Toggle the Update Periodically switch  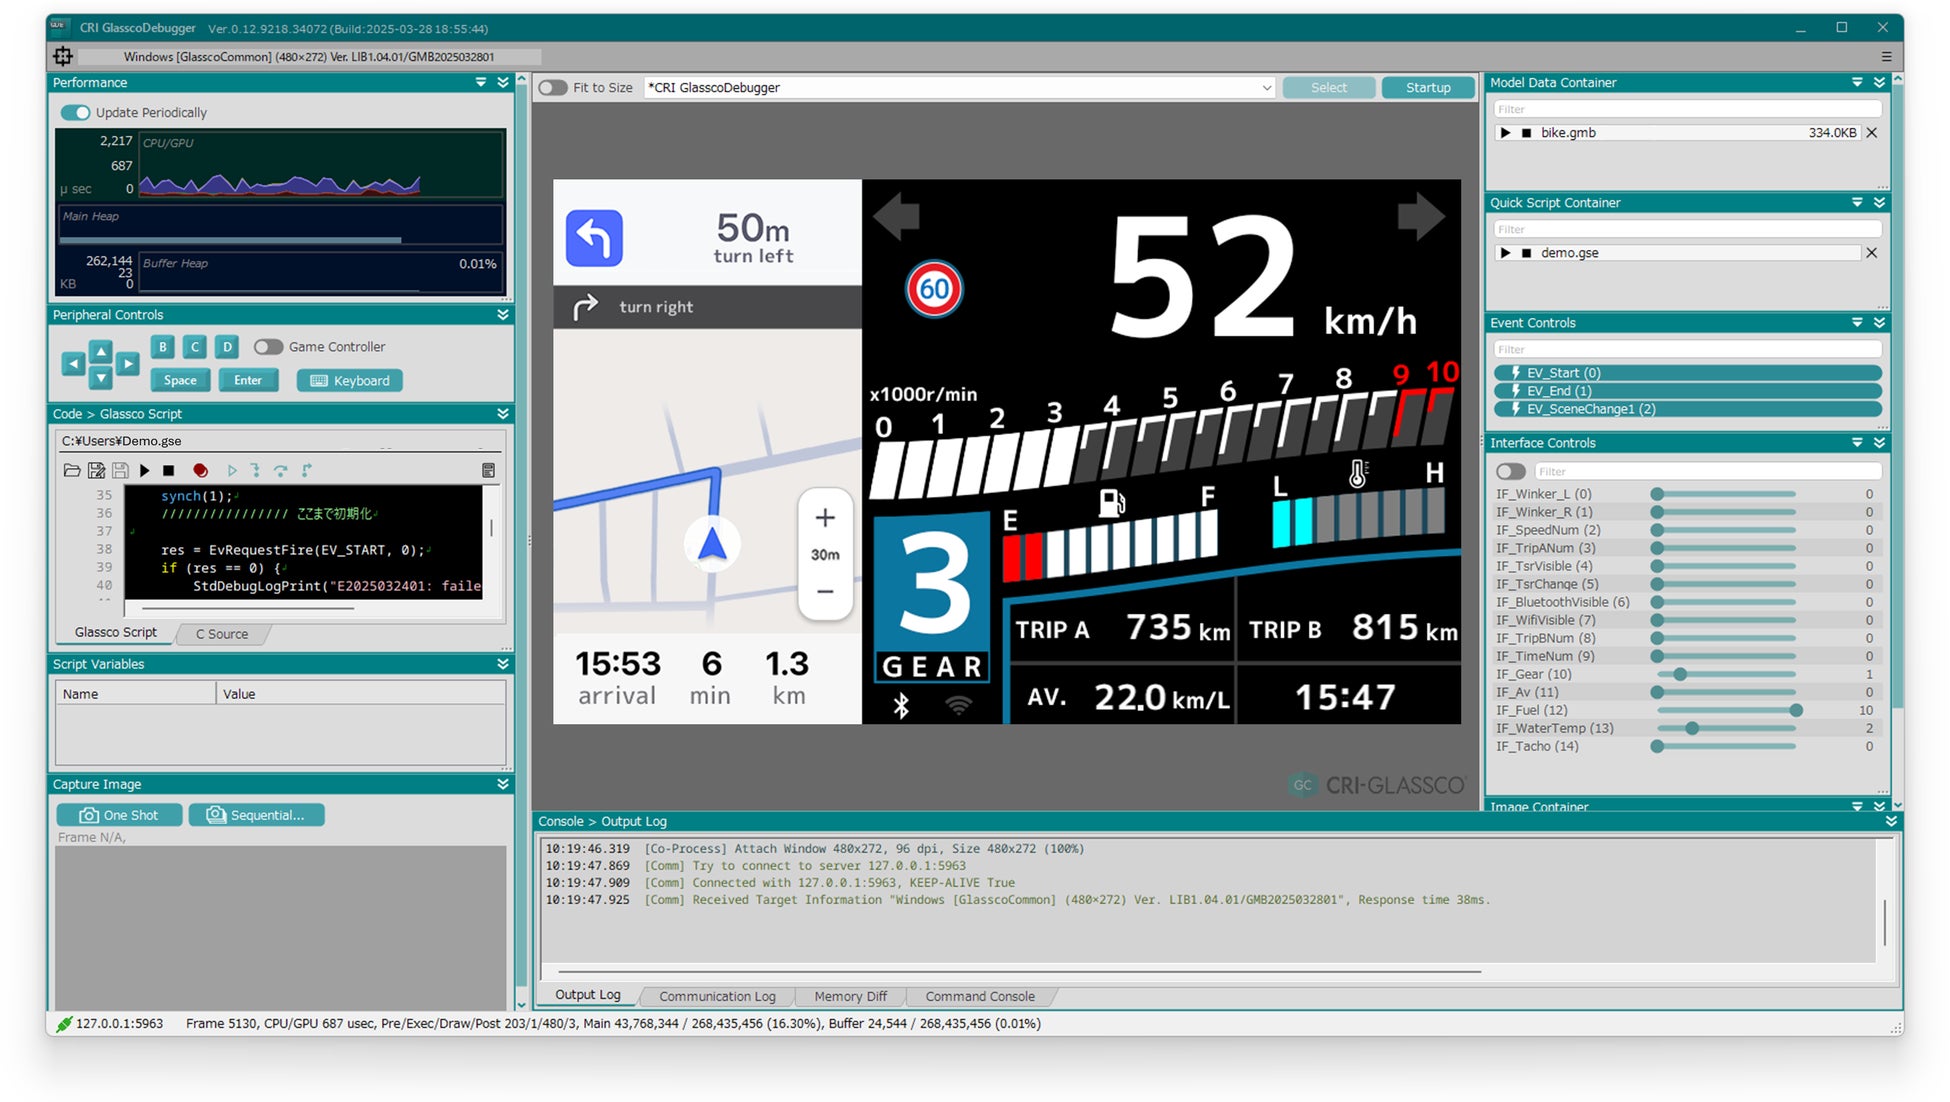click(76, 113)
